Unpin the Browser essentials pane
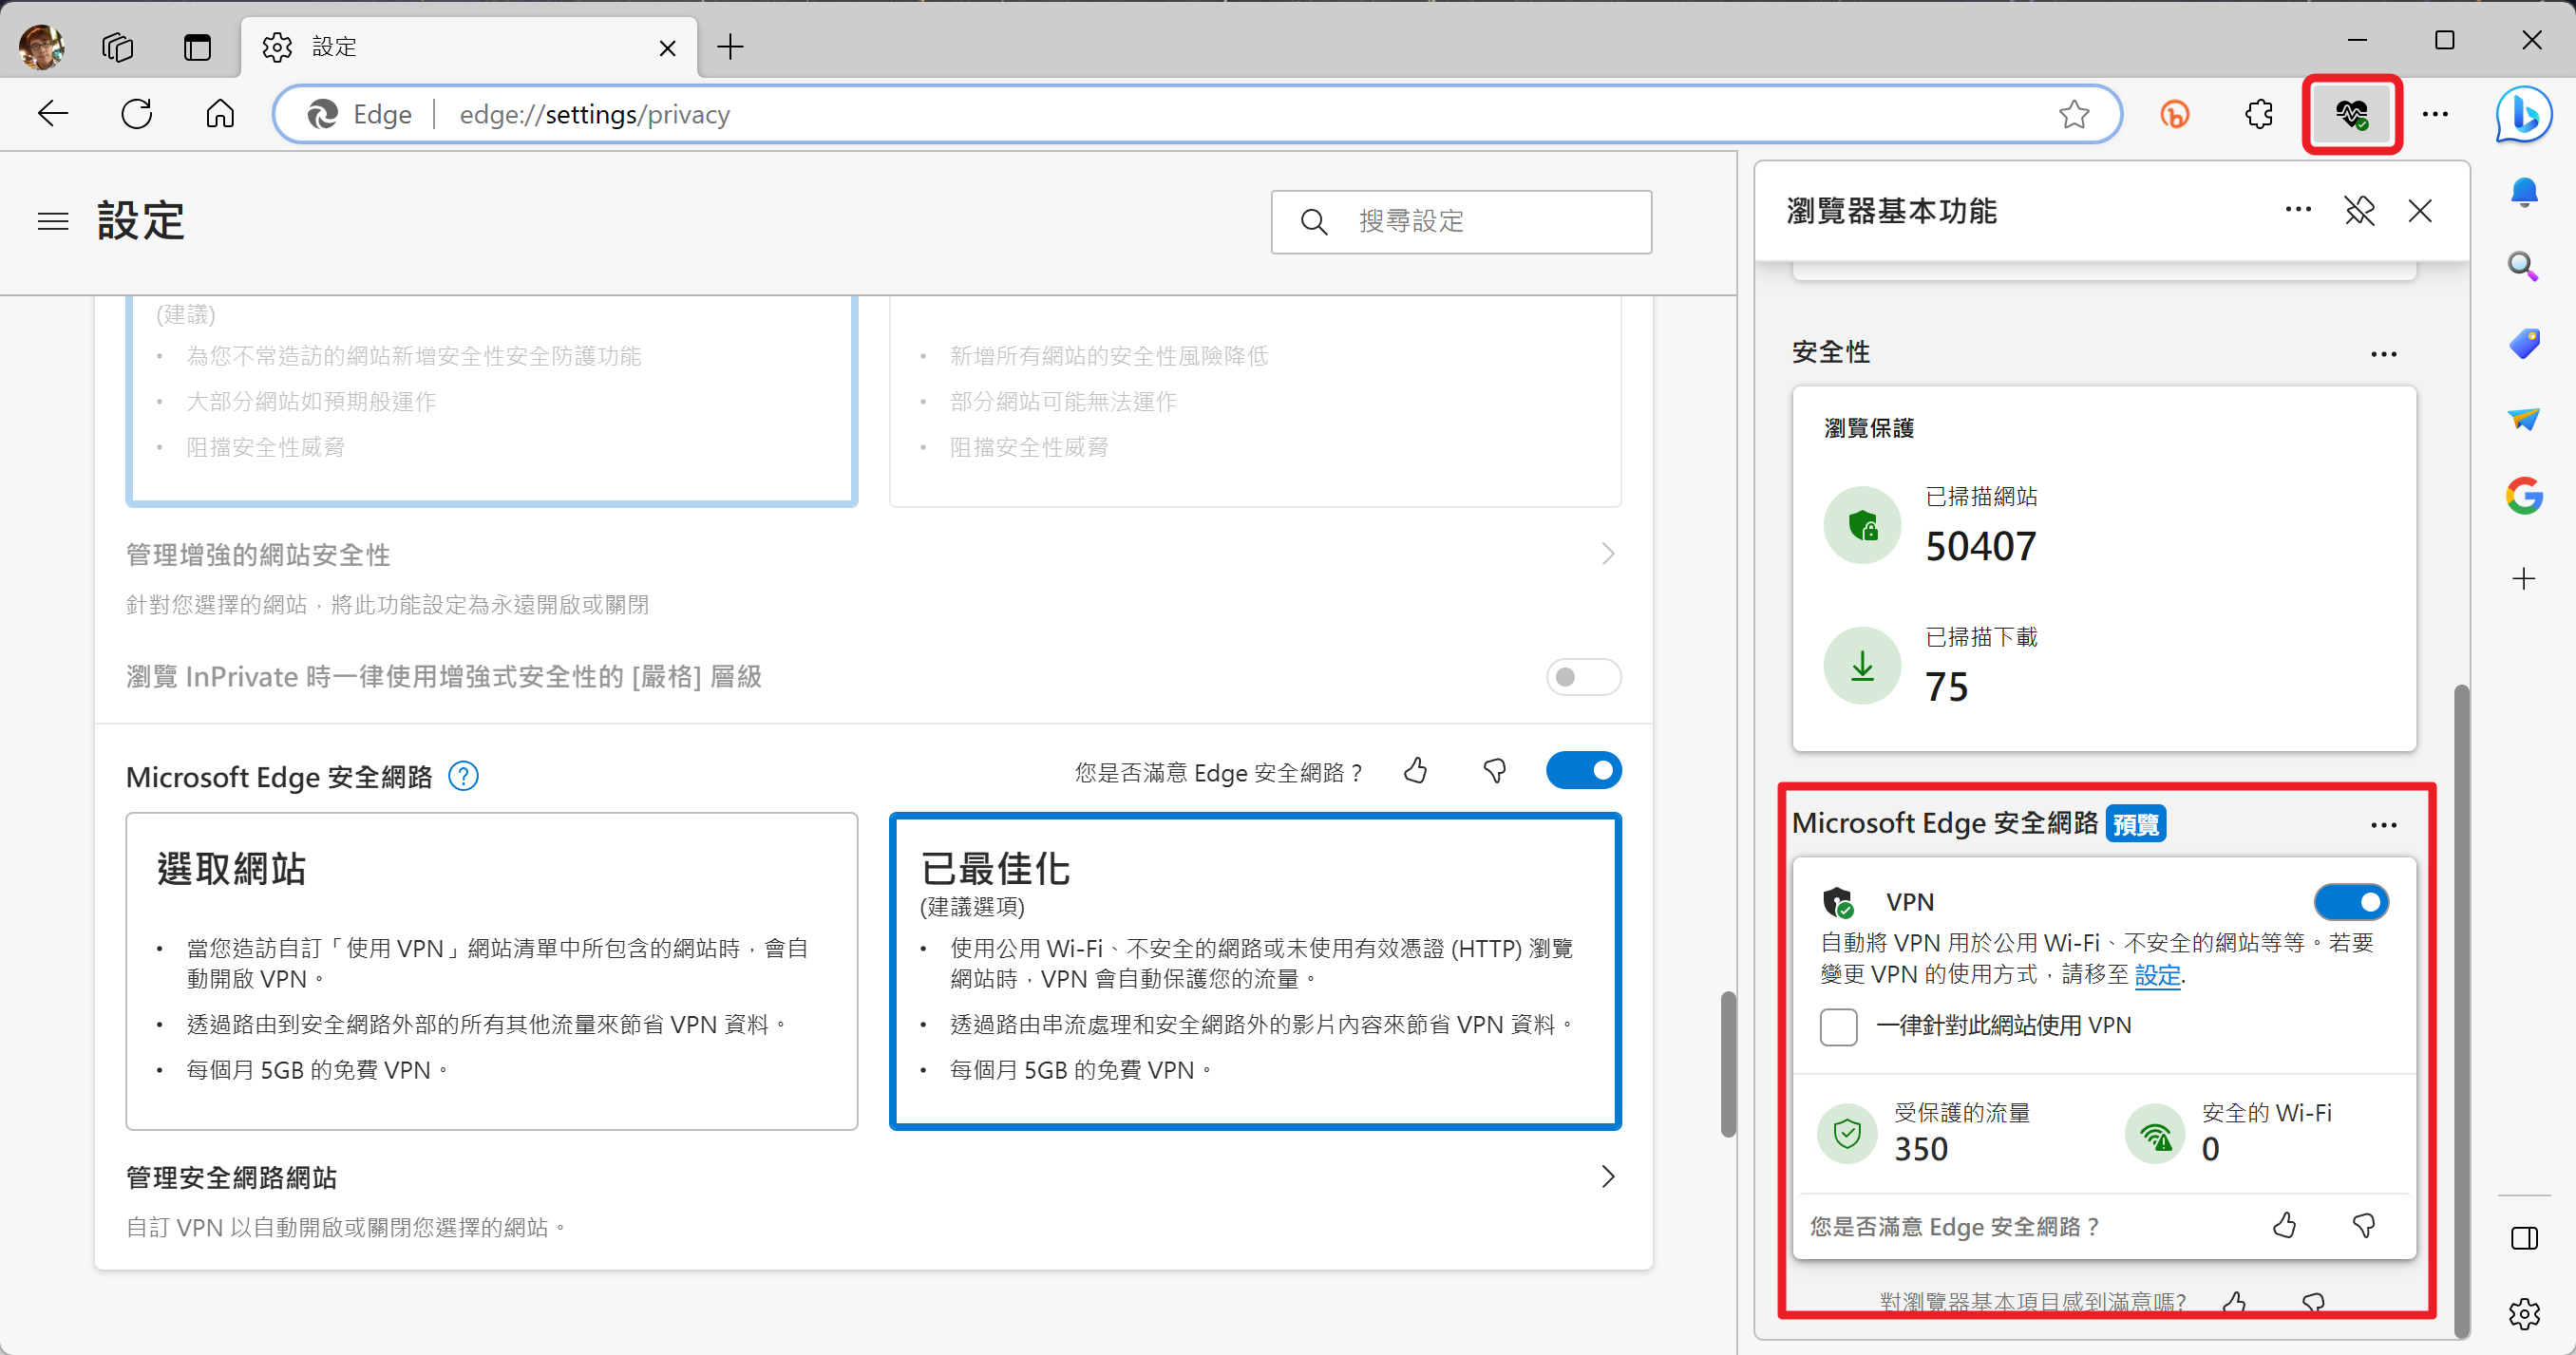The height and width of the screenshot is (1355, 2576). tap(2359, 211)
